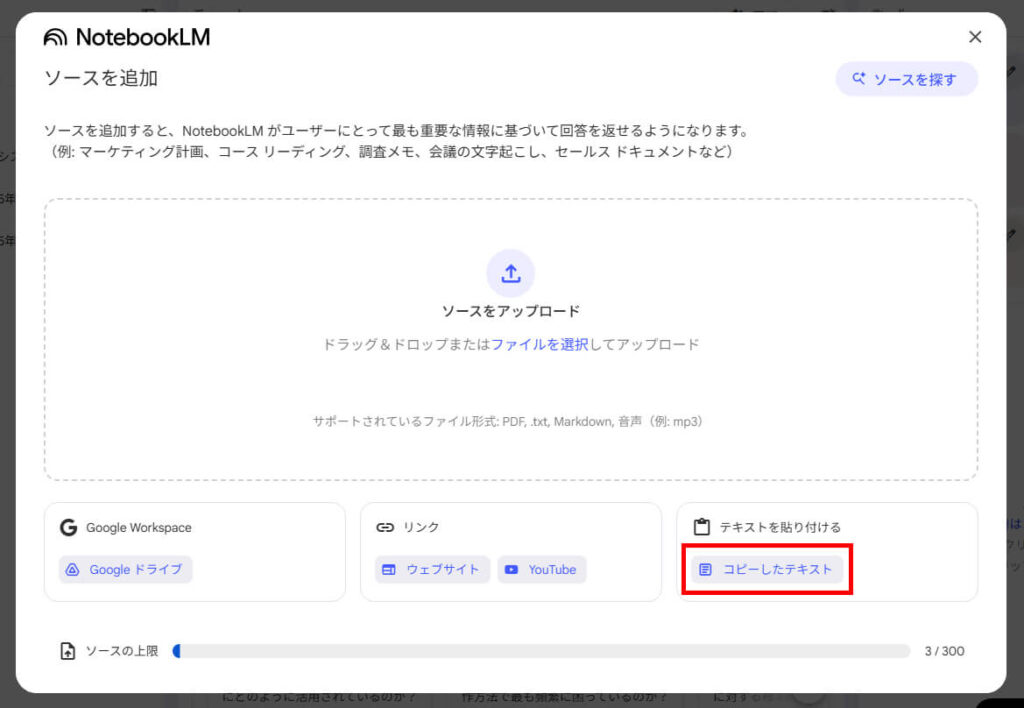Click the NotebookLM logo icon

point(55,37)
